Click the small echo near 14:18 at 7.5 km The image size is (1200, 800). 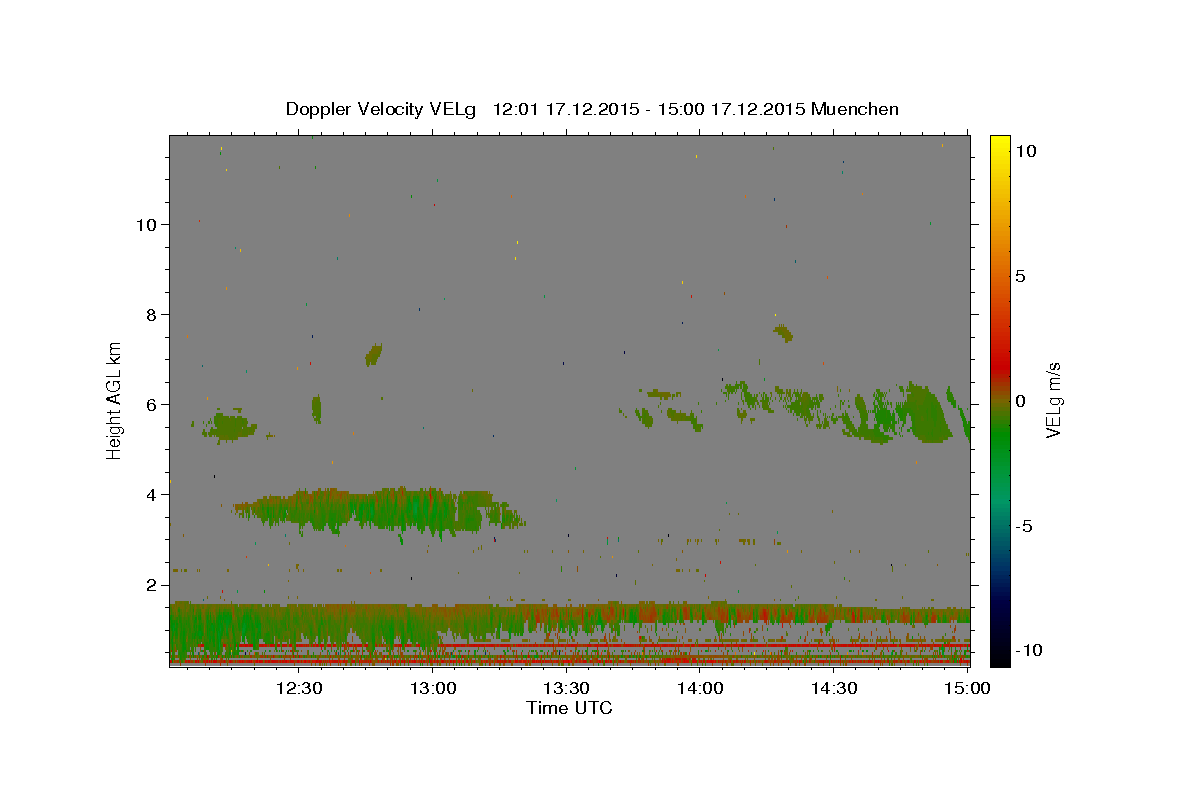(783, 332)
